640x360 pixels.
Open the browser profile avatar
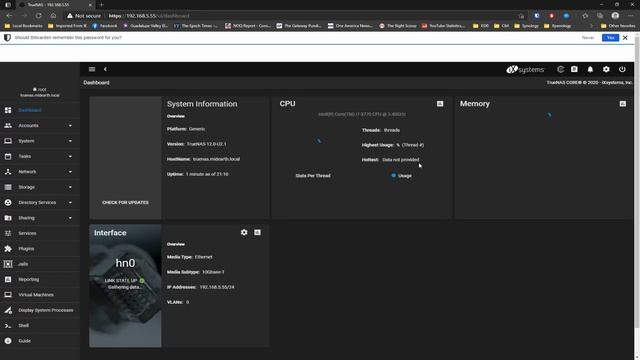pyautogui.click(x=615, y=16)
